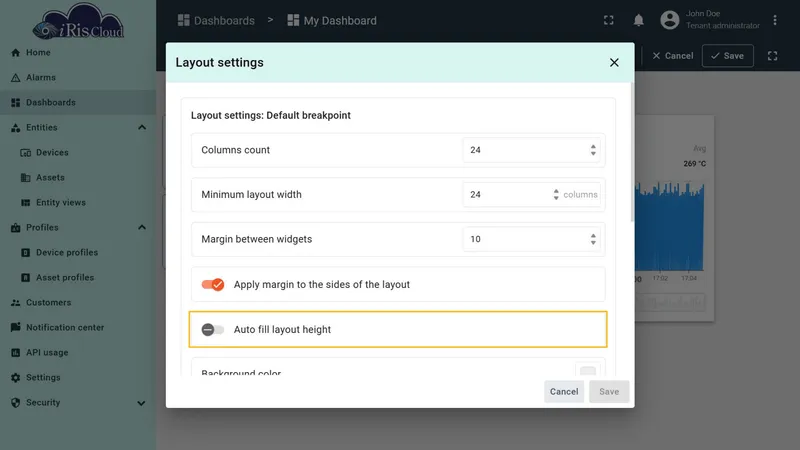
Task: Click the Assets building icon
Action: click(26, 178)
